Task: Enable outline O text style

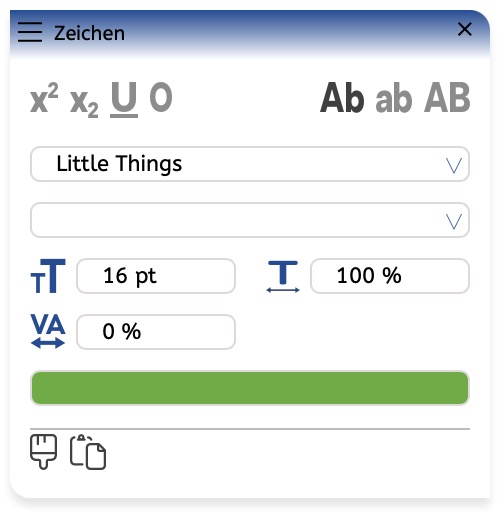Action: [x=161, y=97]
